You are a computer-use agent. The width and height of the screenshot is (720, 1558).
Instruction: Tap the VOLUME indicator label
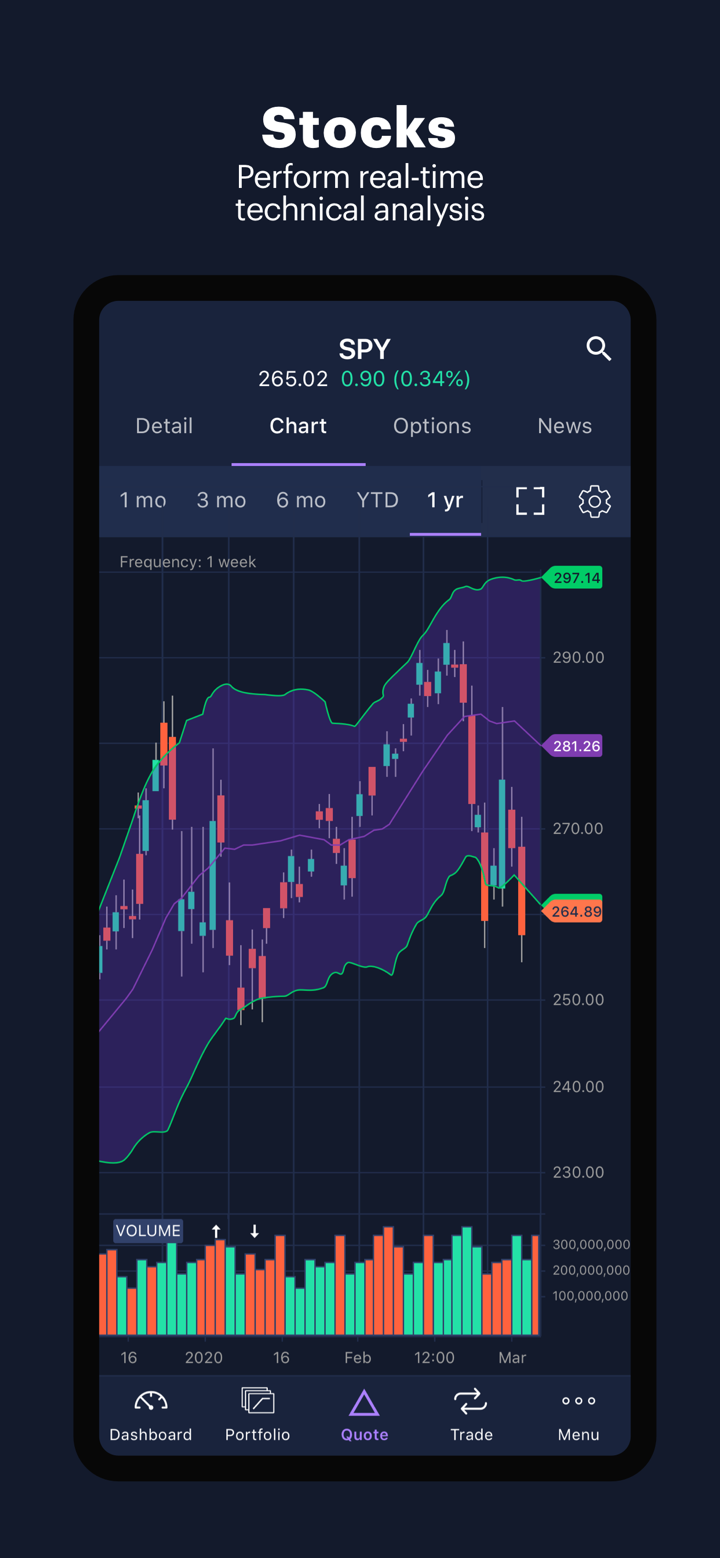pyautogui.click(x=148, y=1231)
